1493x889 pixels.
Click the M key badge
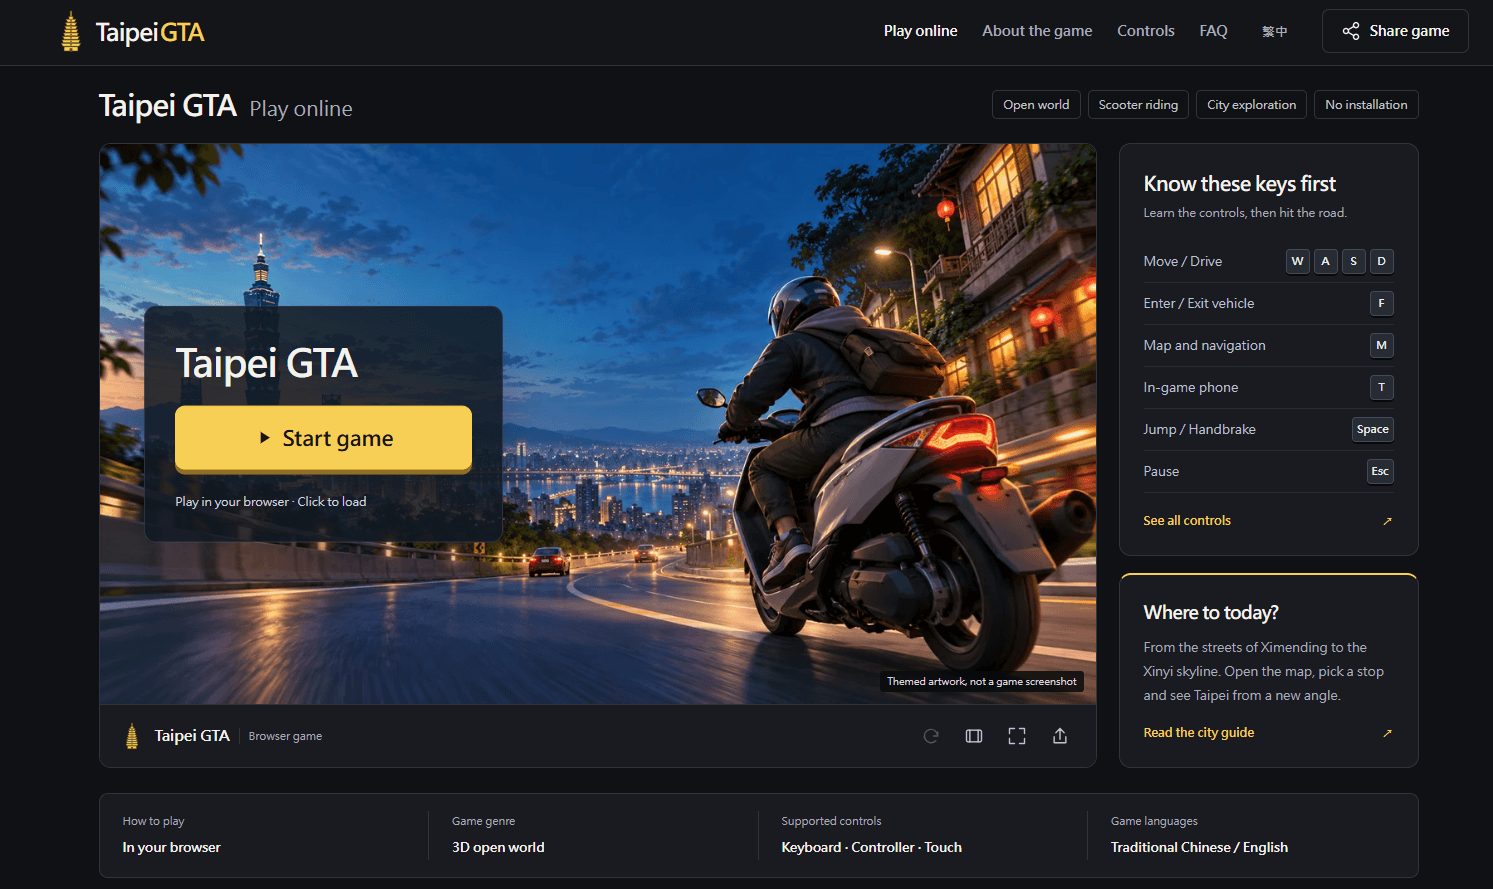click(1381, 345)
